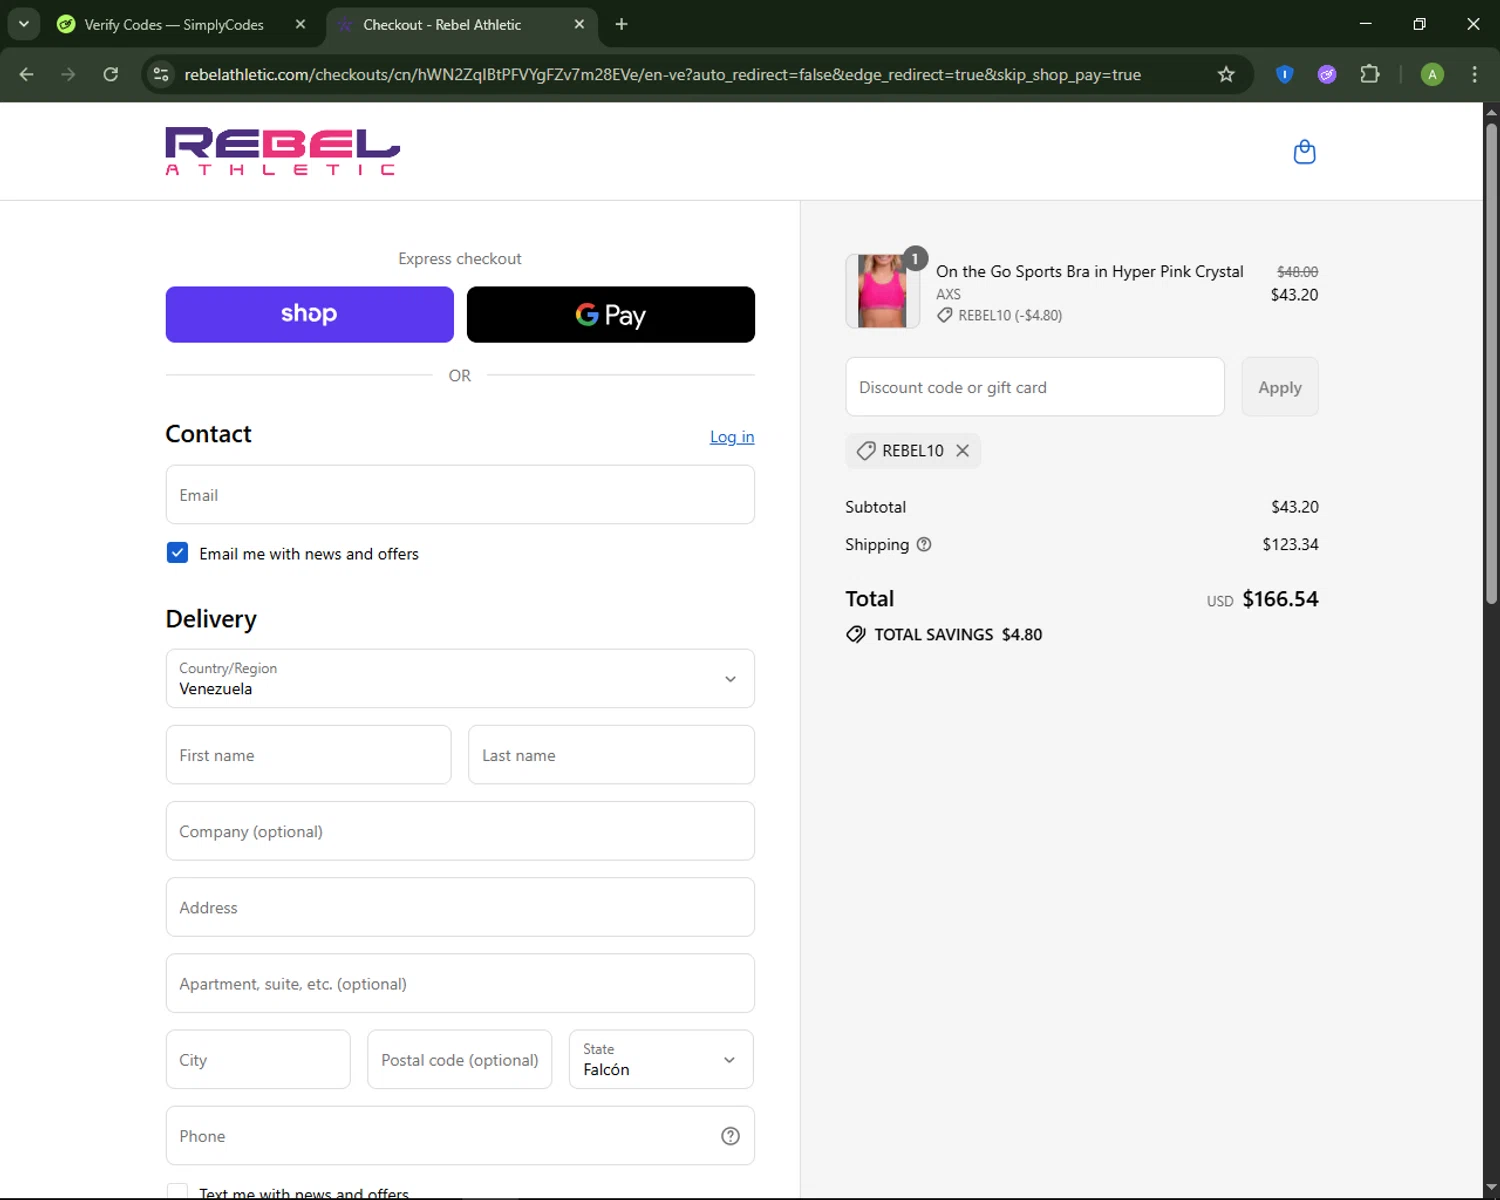Click the total savings tag icon

pos(856,635)
